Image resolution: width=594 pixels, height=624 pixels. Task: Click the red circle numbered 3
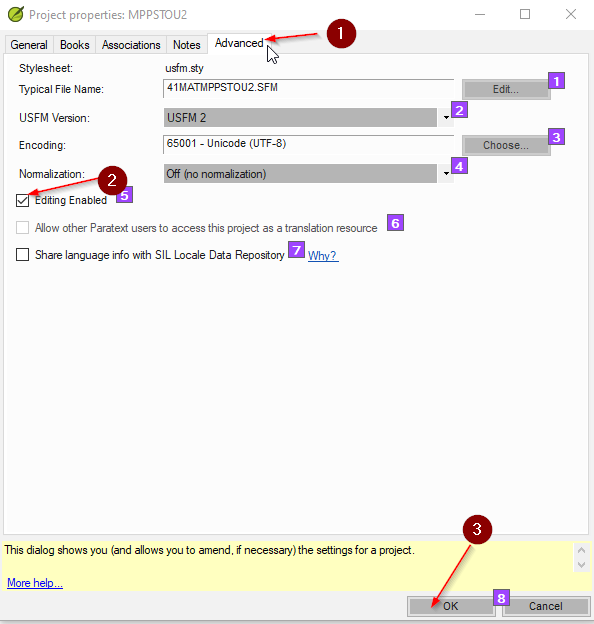pyautogui.click(x=477, y=529)
